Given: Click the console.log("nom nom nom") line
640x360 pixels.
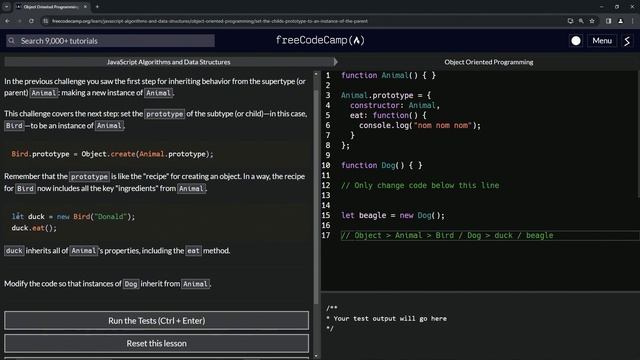Looking at the screenshot, I should [420, 125].
